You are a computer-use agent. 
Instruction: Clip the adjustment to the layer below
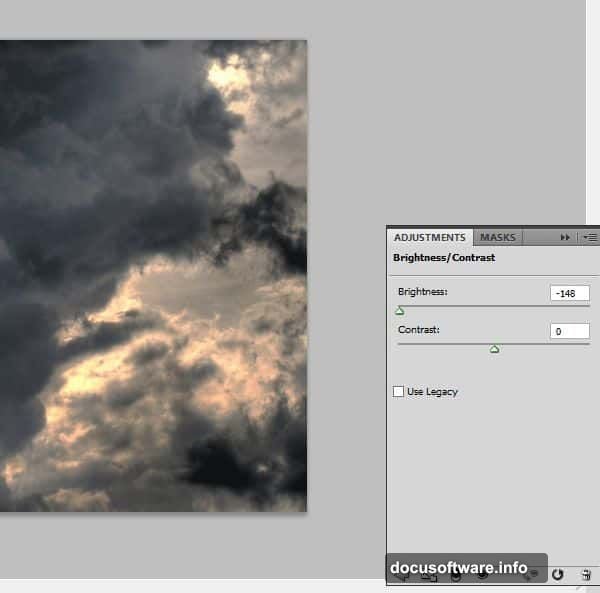click(x=456, y=576)
